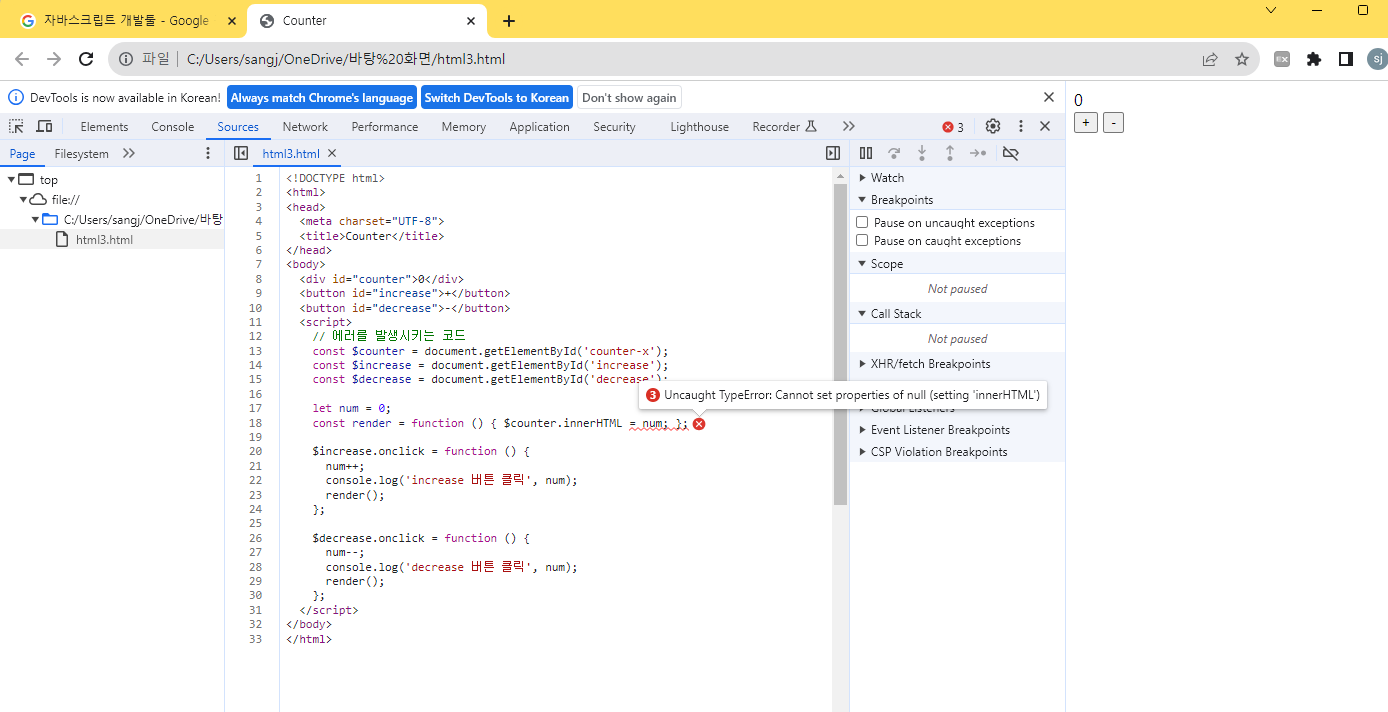Enable Pause on caught exceptions

click(862, 241)
